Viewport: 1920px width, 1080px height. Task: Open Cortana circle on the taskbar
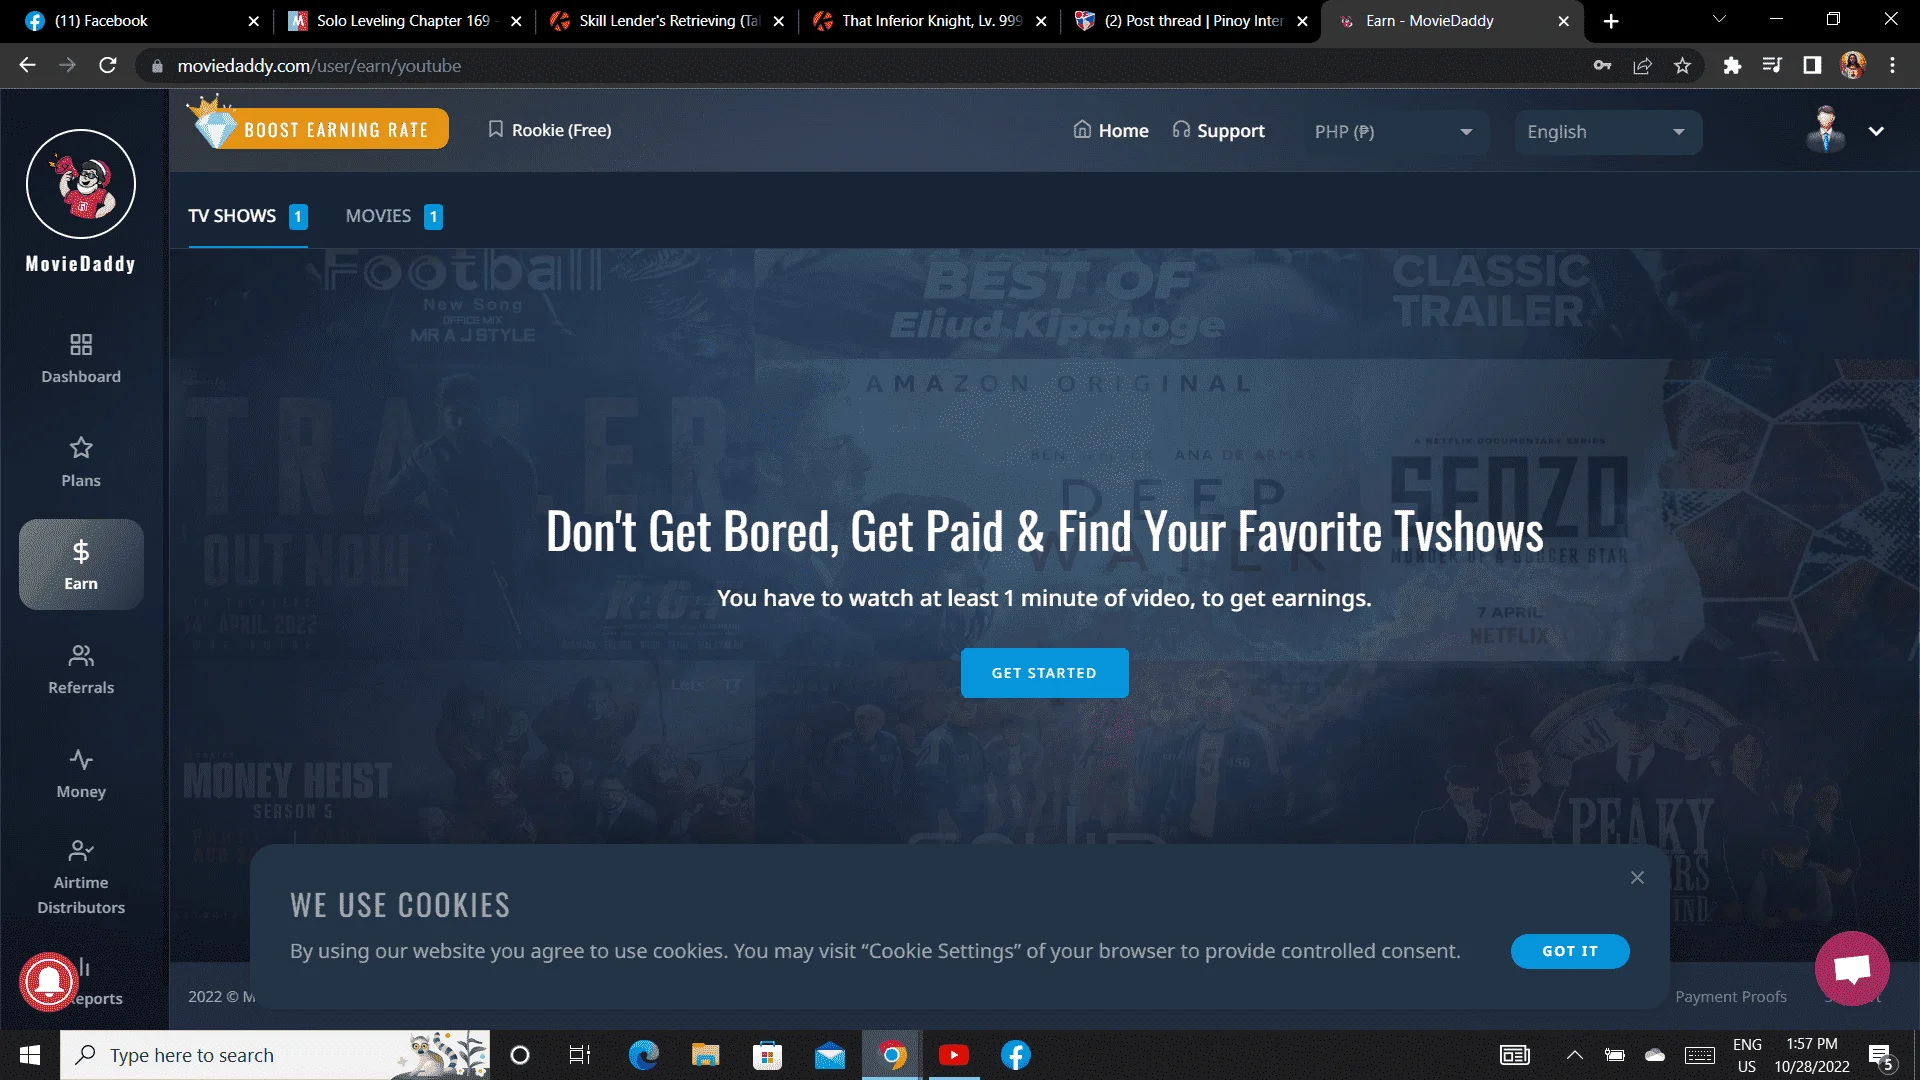coord(520,1055)
